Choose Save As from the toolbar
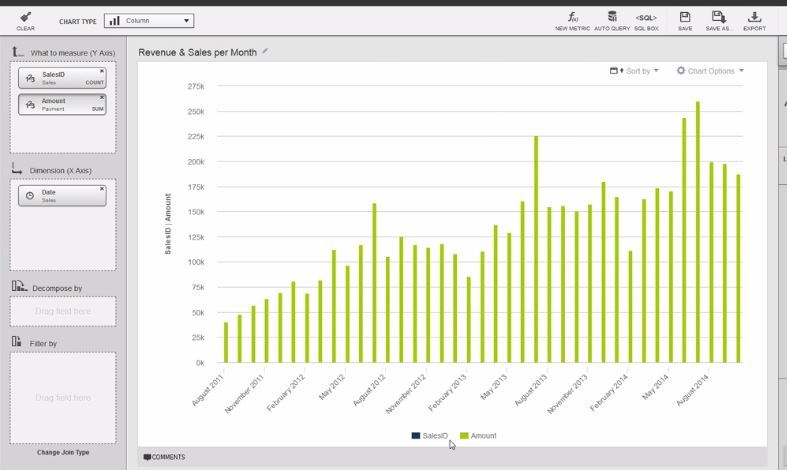Screen dimensions: 787x470 click(718, 19)
